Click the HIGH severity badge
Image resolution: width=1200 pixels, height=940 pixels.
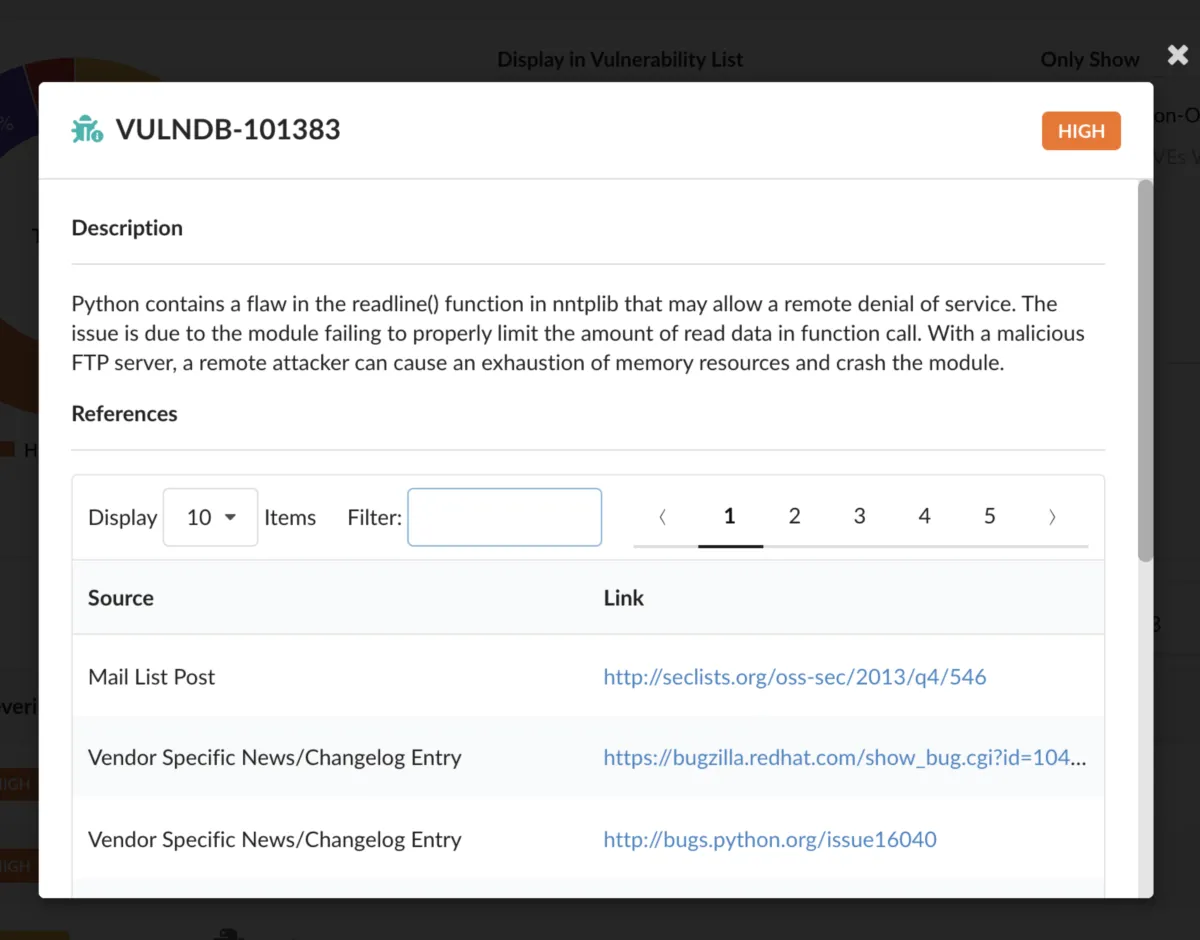tap(1080, 131)
